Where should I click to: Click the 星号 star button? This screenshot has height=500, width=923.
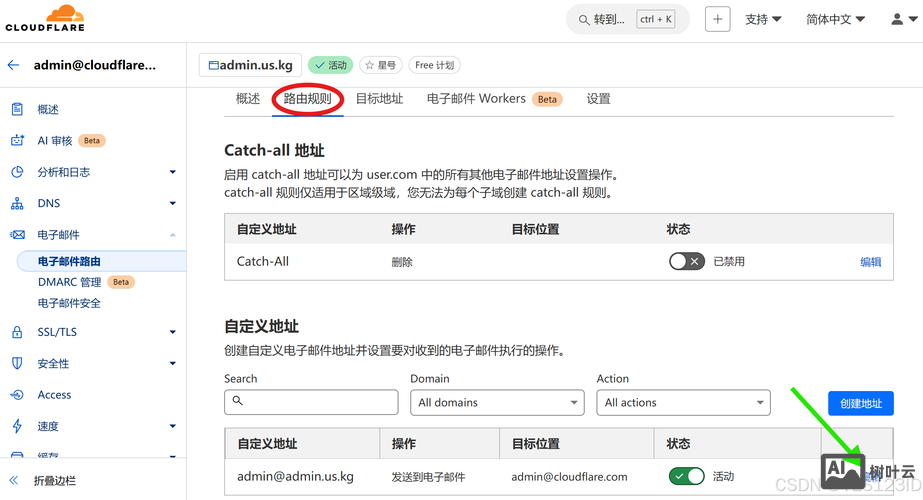(x=380, y=65)
